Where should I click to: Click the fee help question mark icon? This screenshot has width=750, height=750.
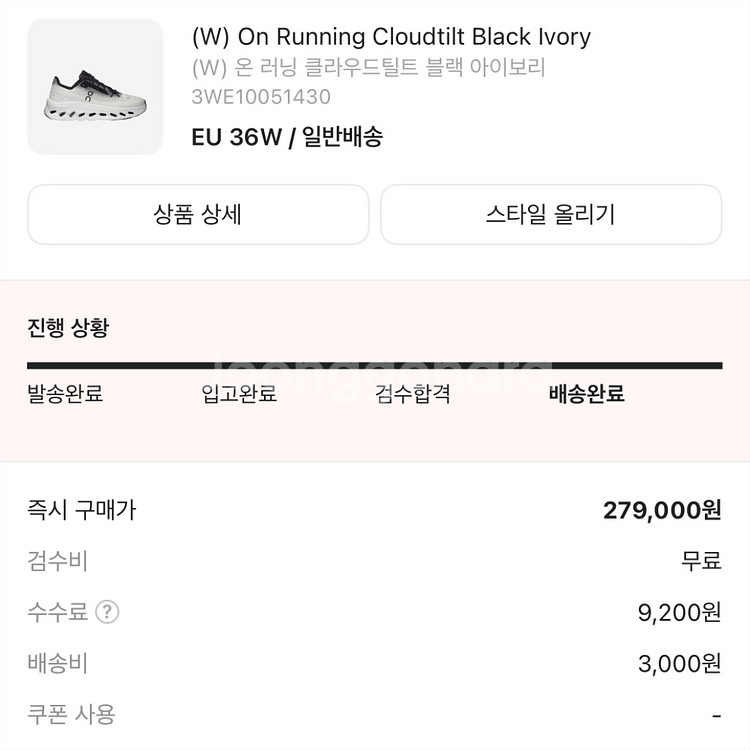(x=107, y=612)
